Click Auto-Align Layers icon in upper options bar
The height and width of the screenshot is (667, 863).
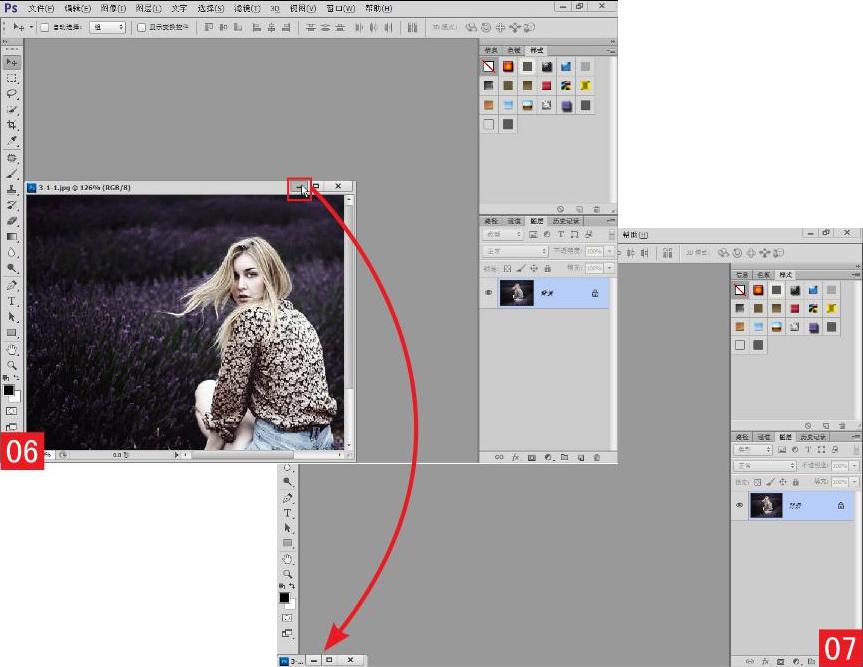(412, 27)
